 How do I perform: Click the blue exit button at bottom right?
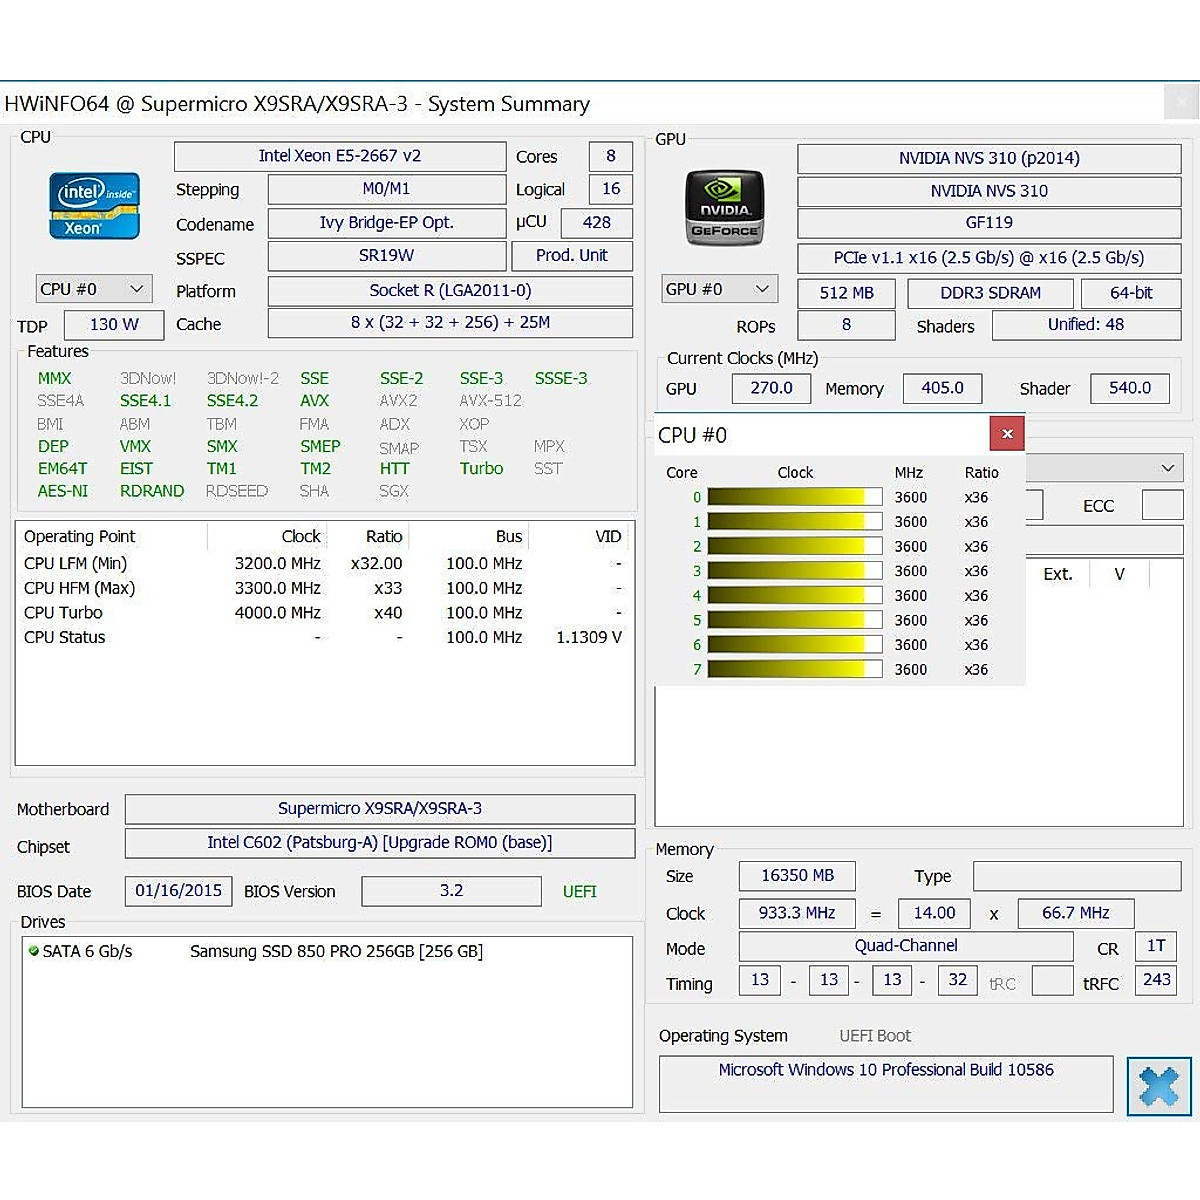click(1158, 1086)
